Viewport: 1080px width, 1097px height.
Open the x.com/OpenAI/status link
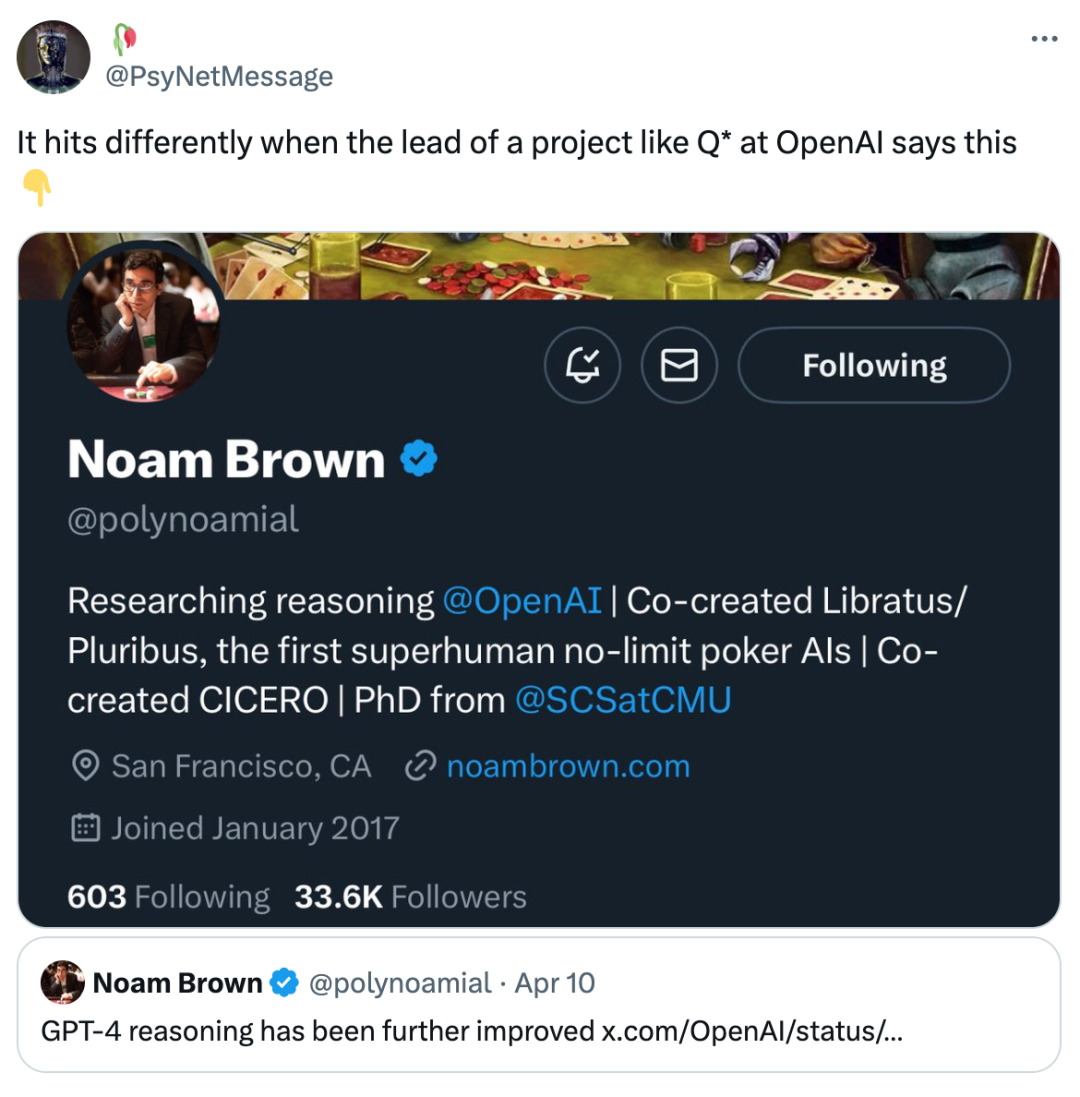pyautogui.click(x=751, y=1032)
